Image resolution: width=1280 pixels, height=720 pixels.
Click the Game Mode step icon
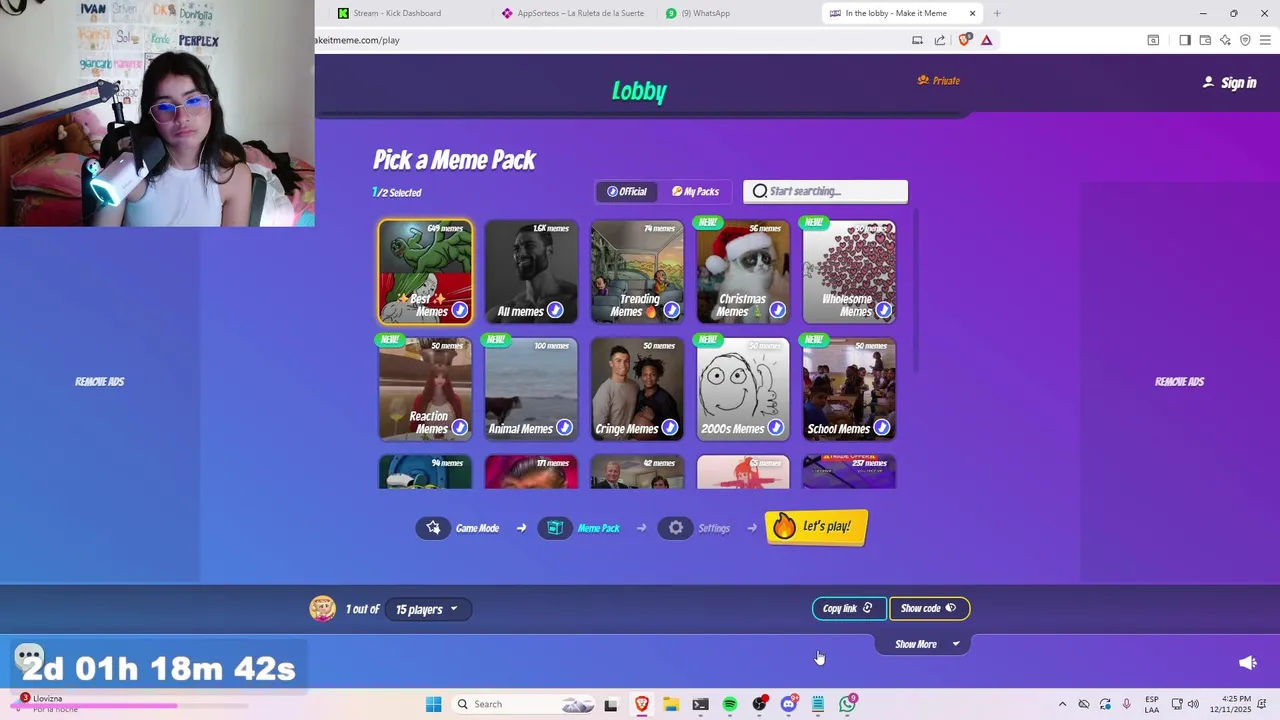(x=433, y=528)
